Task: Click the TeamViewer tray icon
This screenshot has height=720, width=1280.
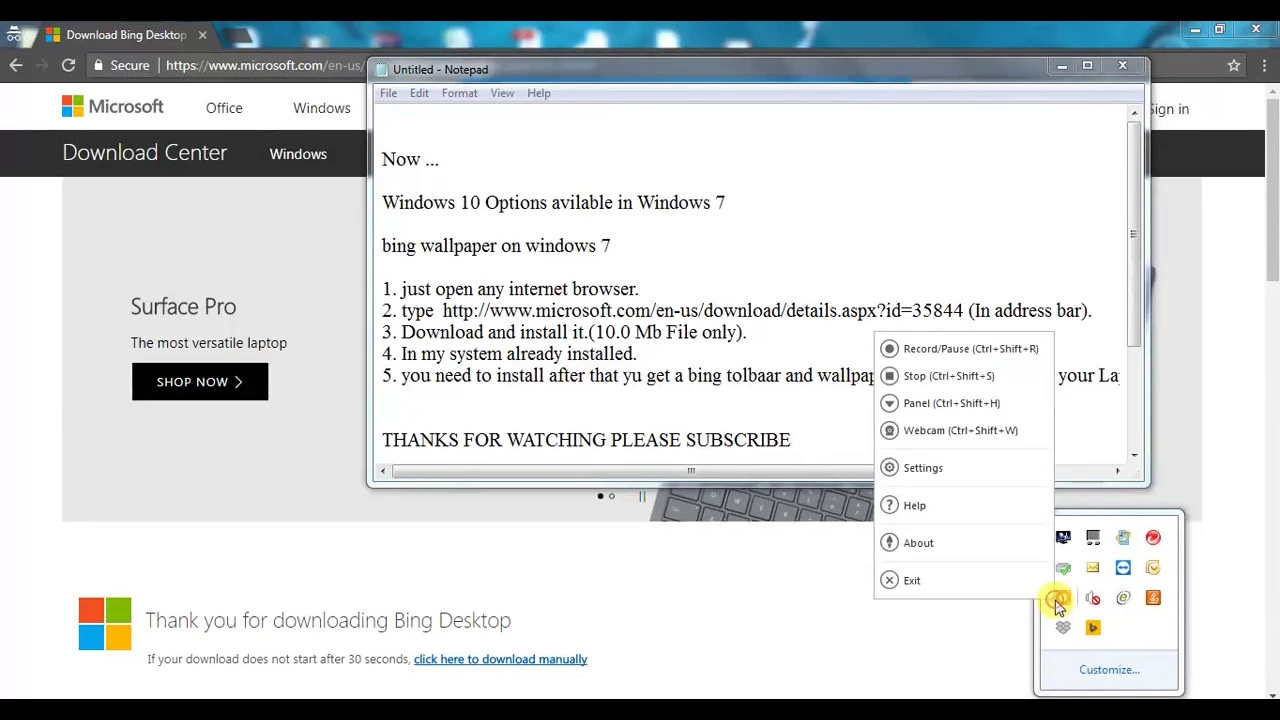Action: pos(1123,568)
